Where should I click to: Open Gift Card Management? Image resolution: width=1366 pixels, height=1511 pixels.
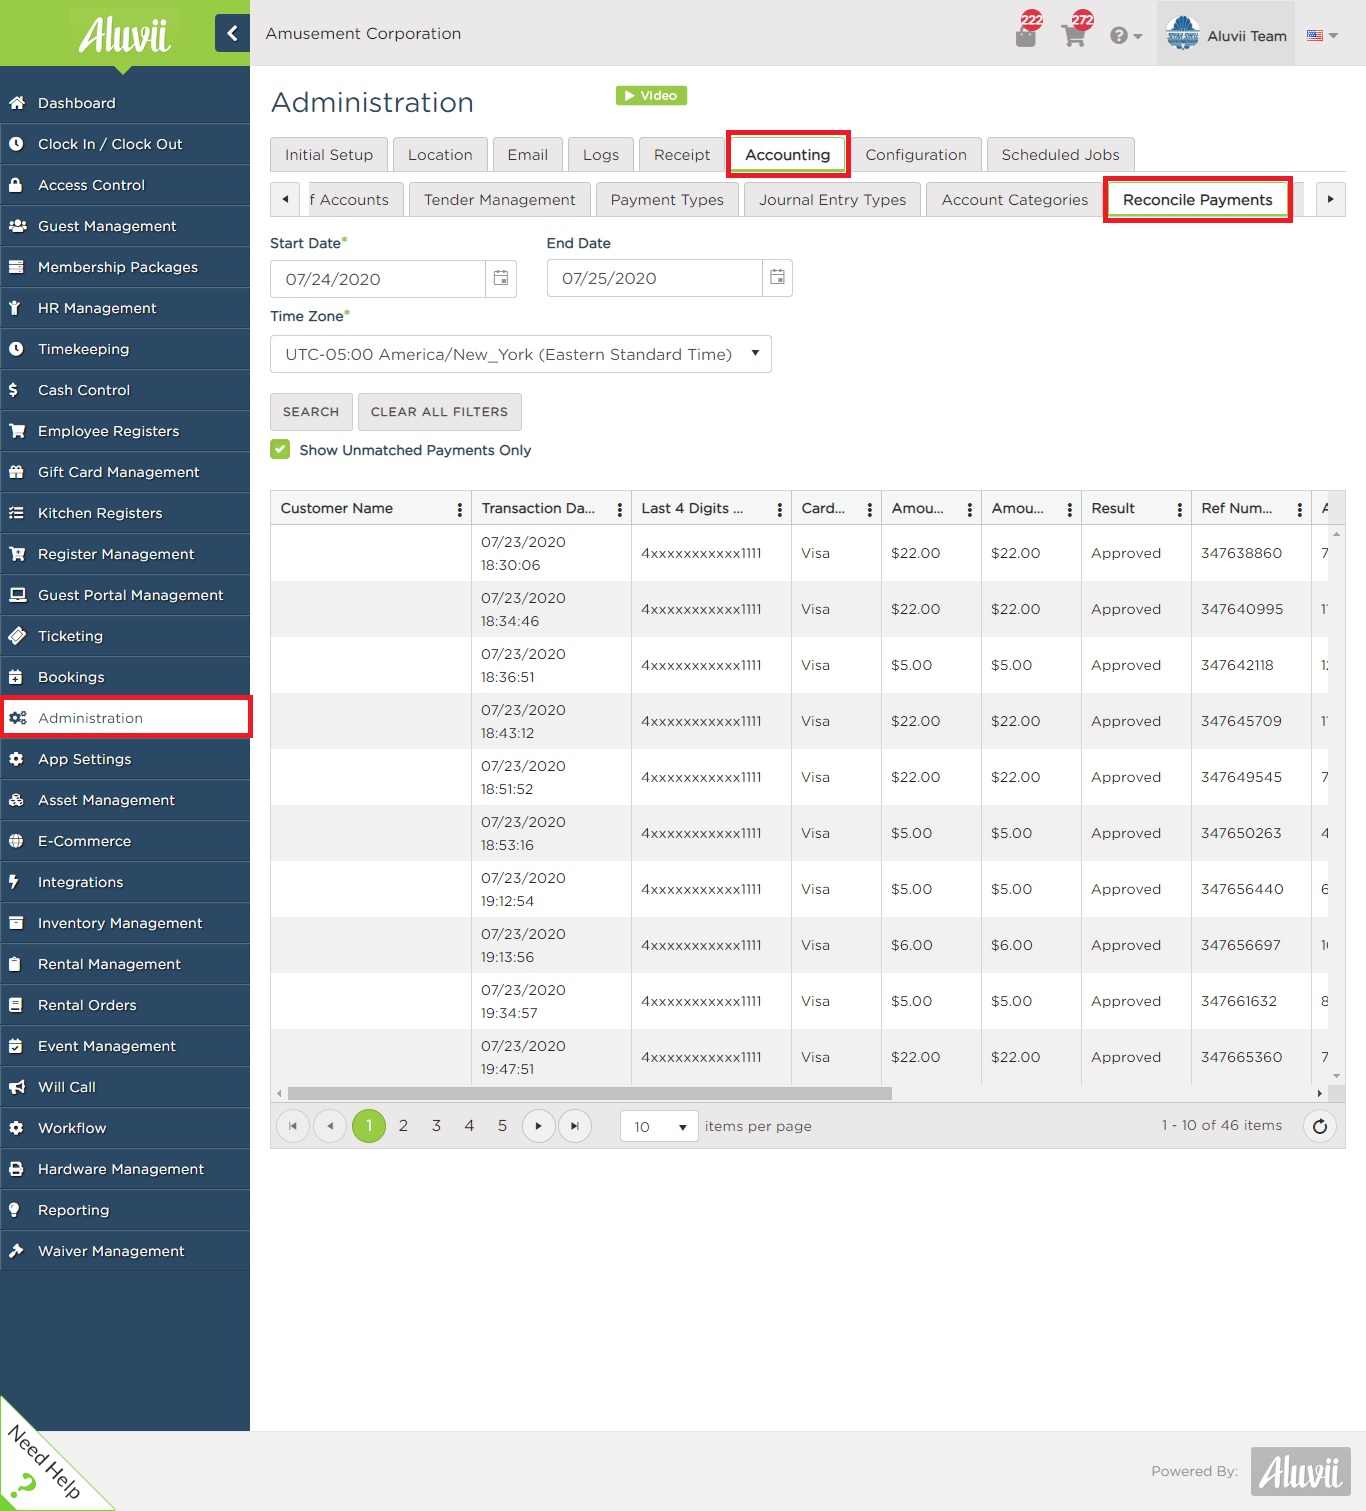point(117,472)
